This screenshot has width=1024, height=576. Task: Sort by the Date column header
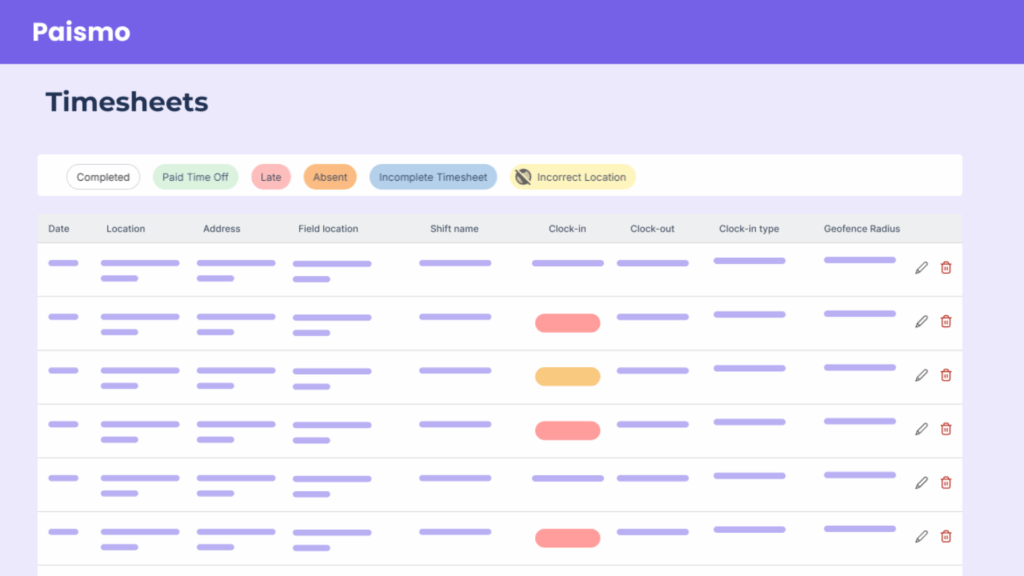tap(59, 229)
